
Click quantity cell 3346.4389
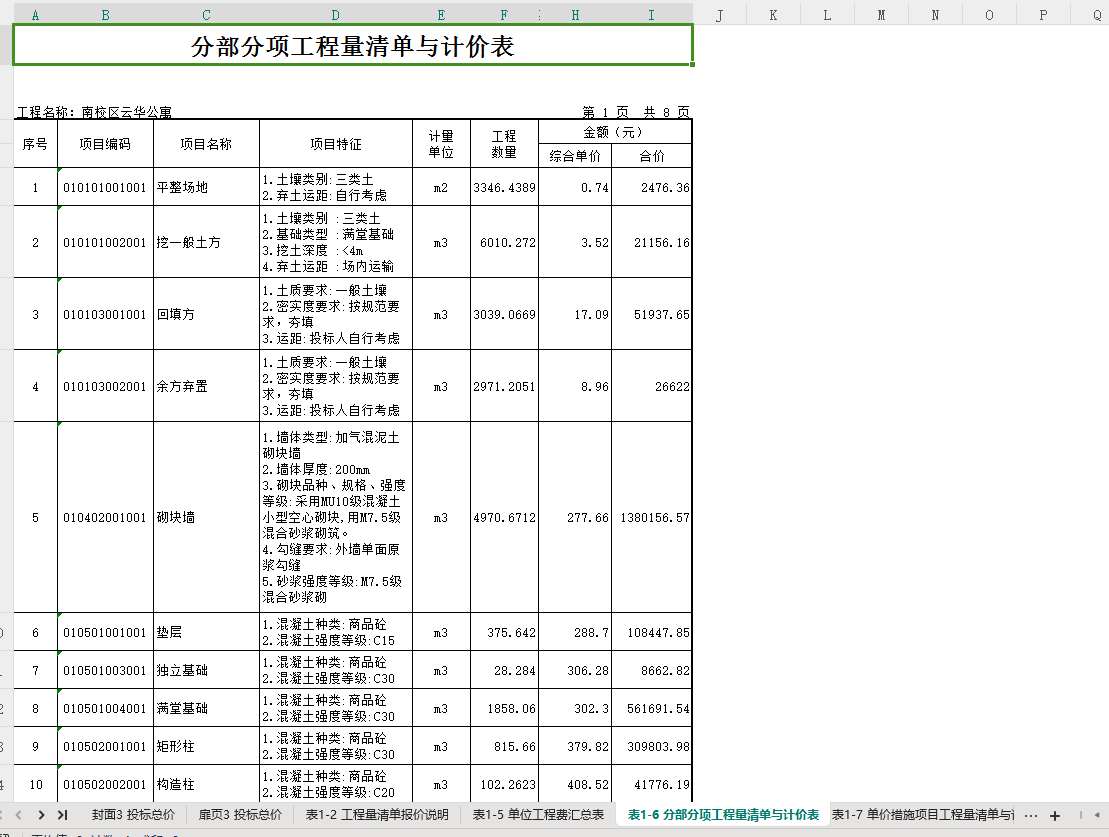pos(504,187)
